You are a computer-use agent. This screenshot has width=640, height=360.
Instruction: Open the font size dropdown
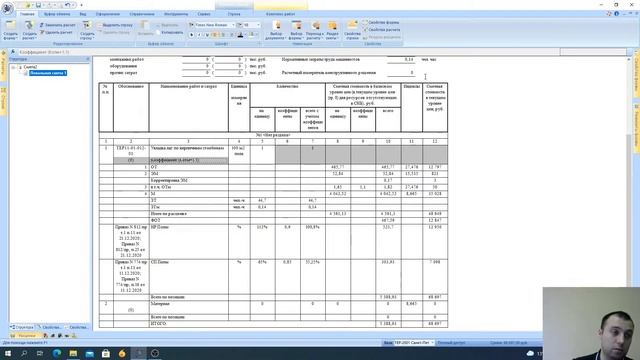[258, 25]
